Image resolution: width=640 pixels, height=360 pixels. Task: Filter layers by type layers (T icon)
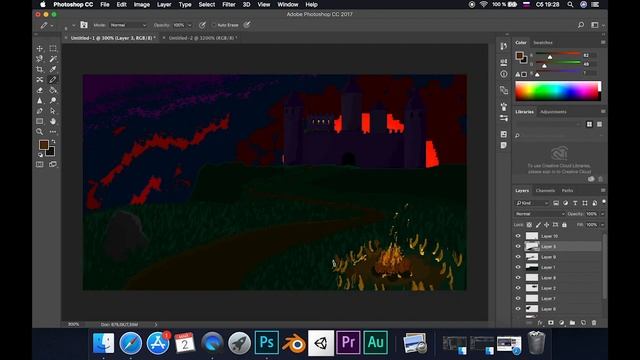click(575, 203)
